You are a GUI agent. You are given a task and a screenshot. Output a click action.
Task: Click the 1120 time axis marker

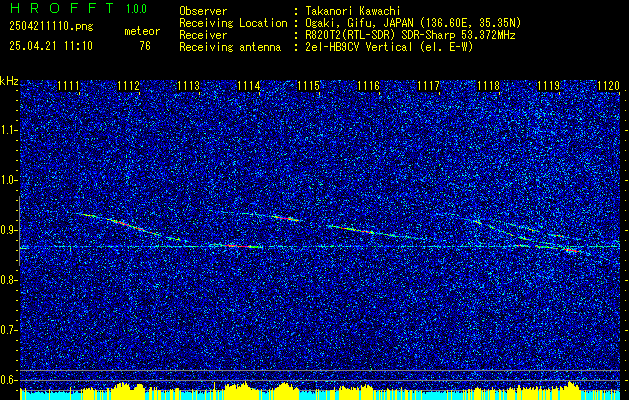(608, 86)
